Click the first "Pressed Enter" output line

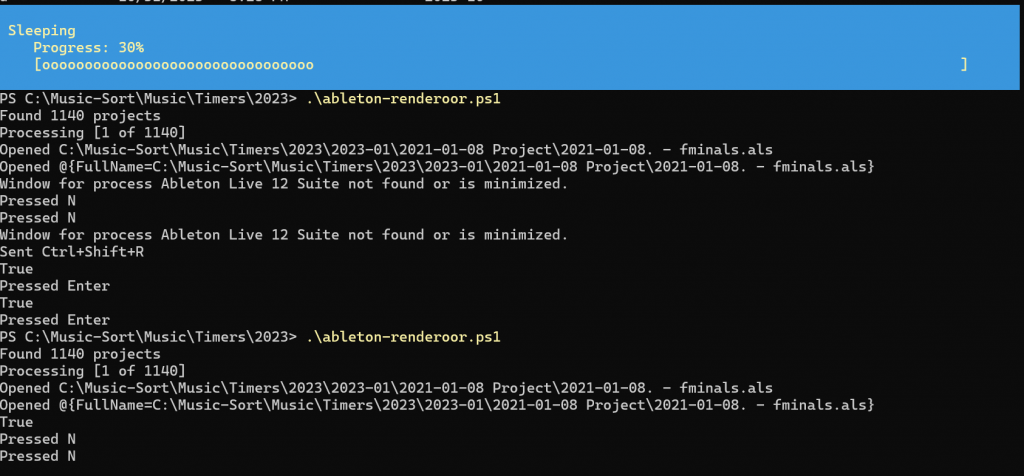click(x=55, y=286)
